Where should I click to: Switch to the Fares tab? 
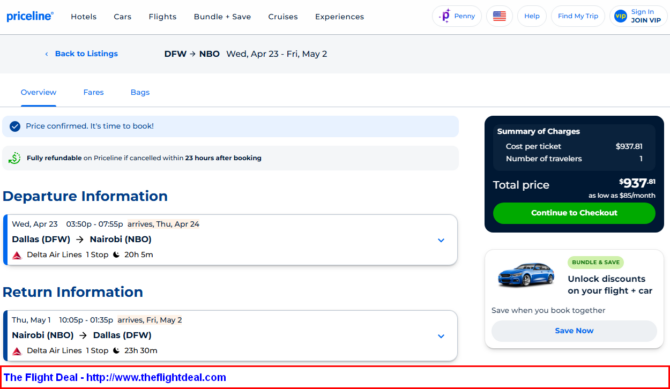click(93, 92)
